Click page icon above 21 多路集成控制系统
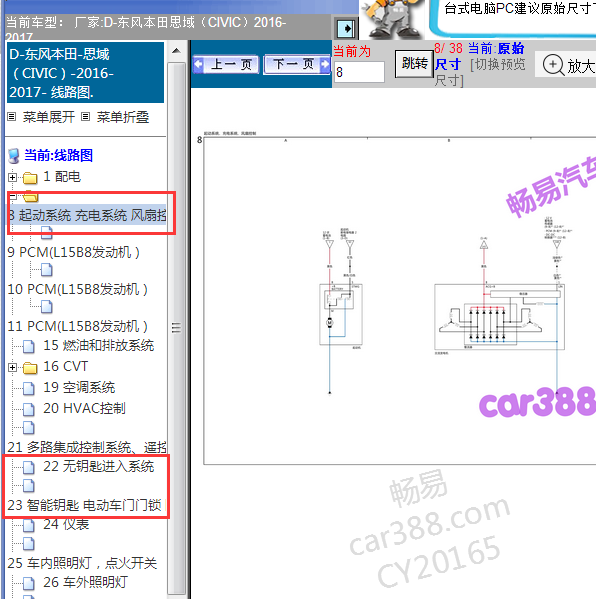Image resolution: width=596 pixels, height=599 pixels. 29,428
